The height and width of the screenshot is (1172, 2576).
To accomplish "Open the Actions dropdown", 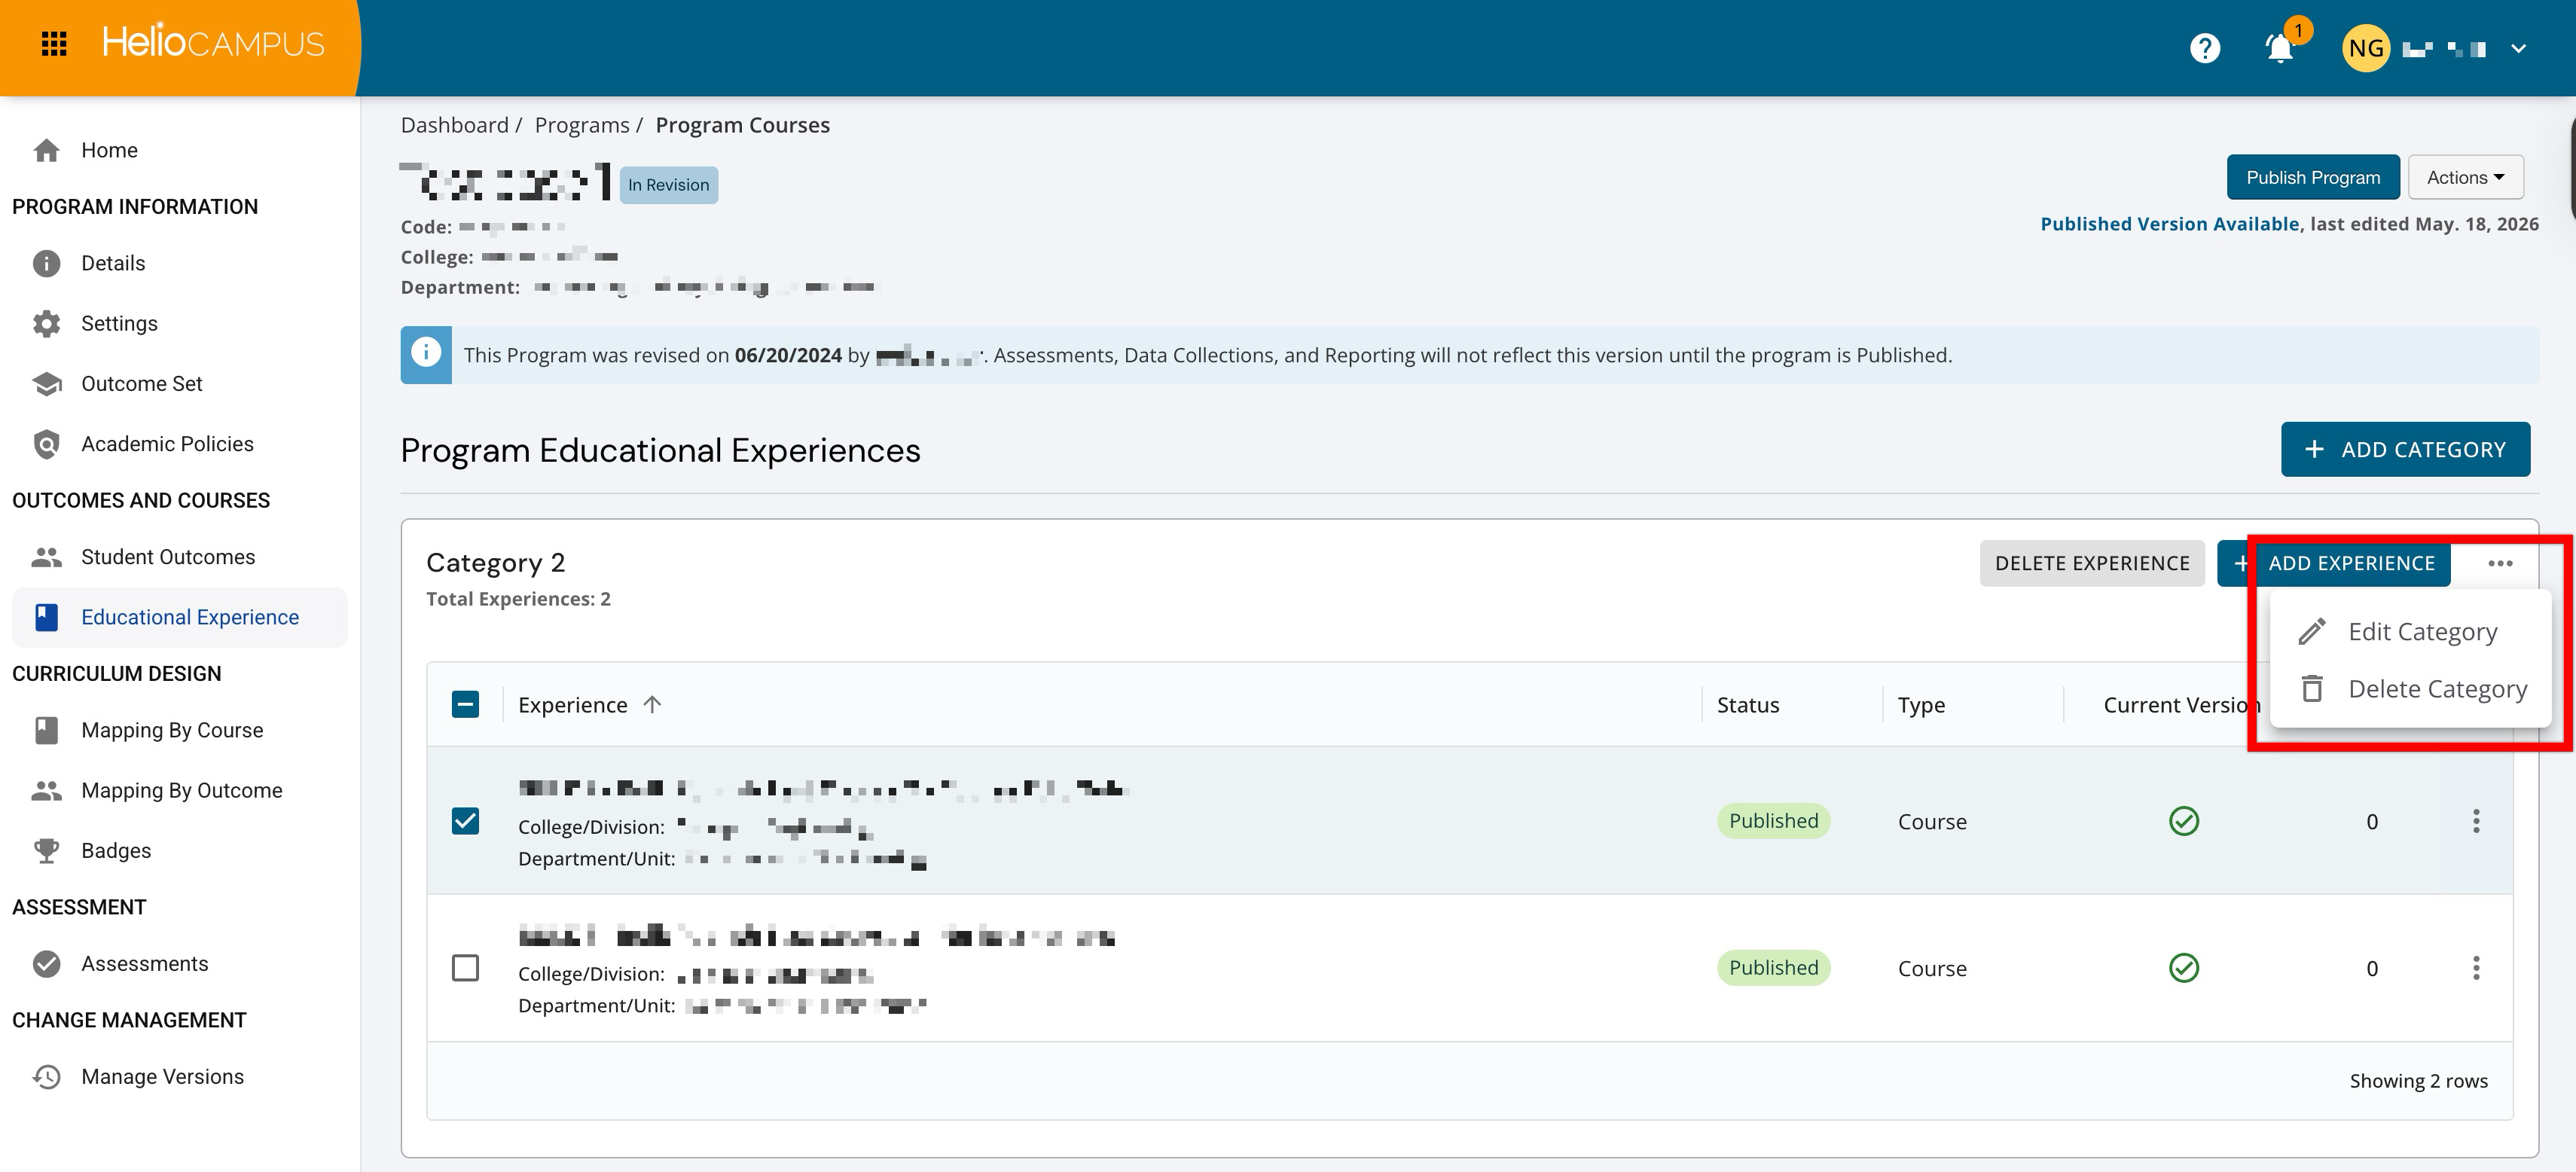I will point(2465,177).
